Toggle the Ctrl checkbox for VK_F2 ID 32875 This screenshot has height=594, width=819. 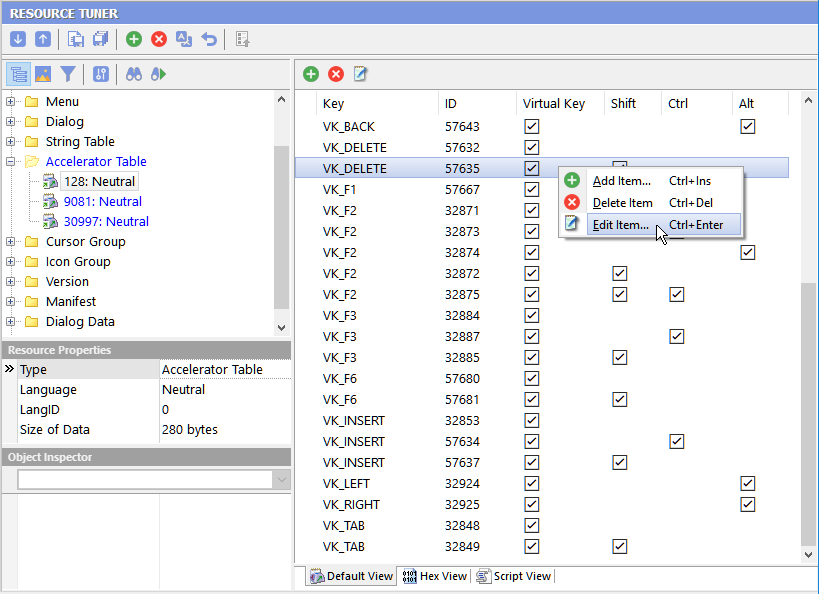click(676, 294)
